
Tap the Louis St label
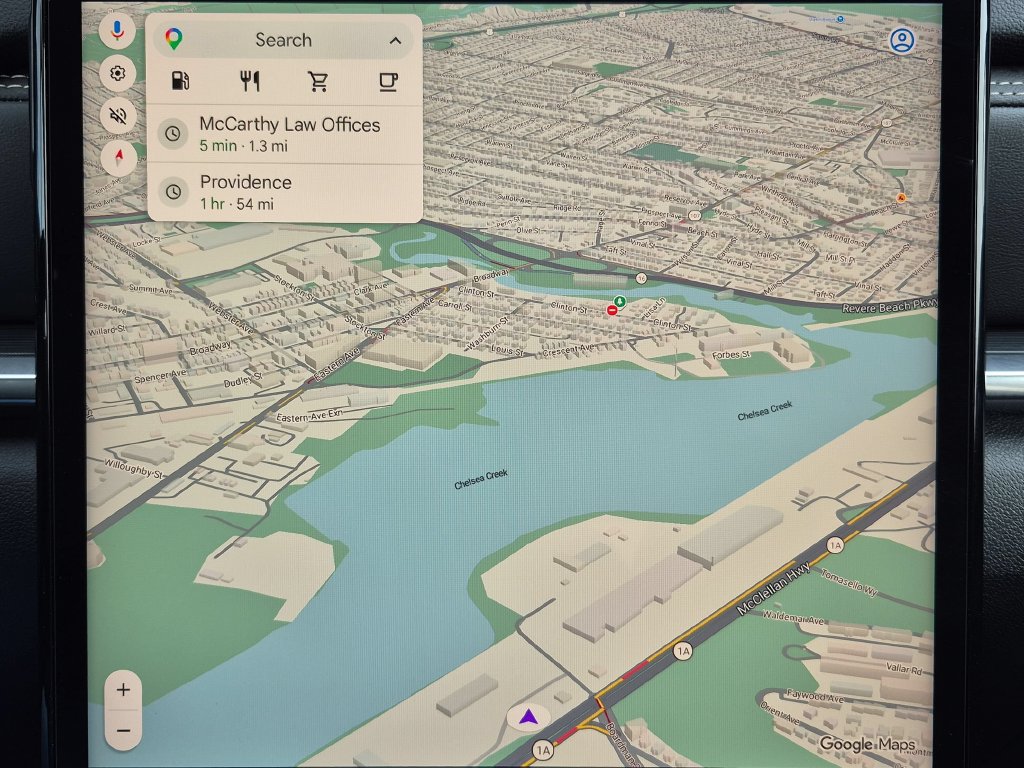point(507,351)
